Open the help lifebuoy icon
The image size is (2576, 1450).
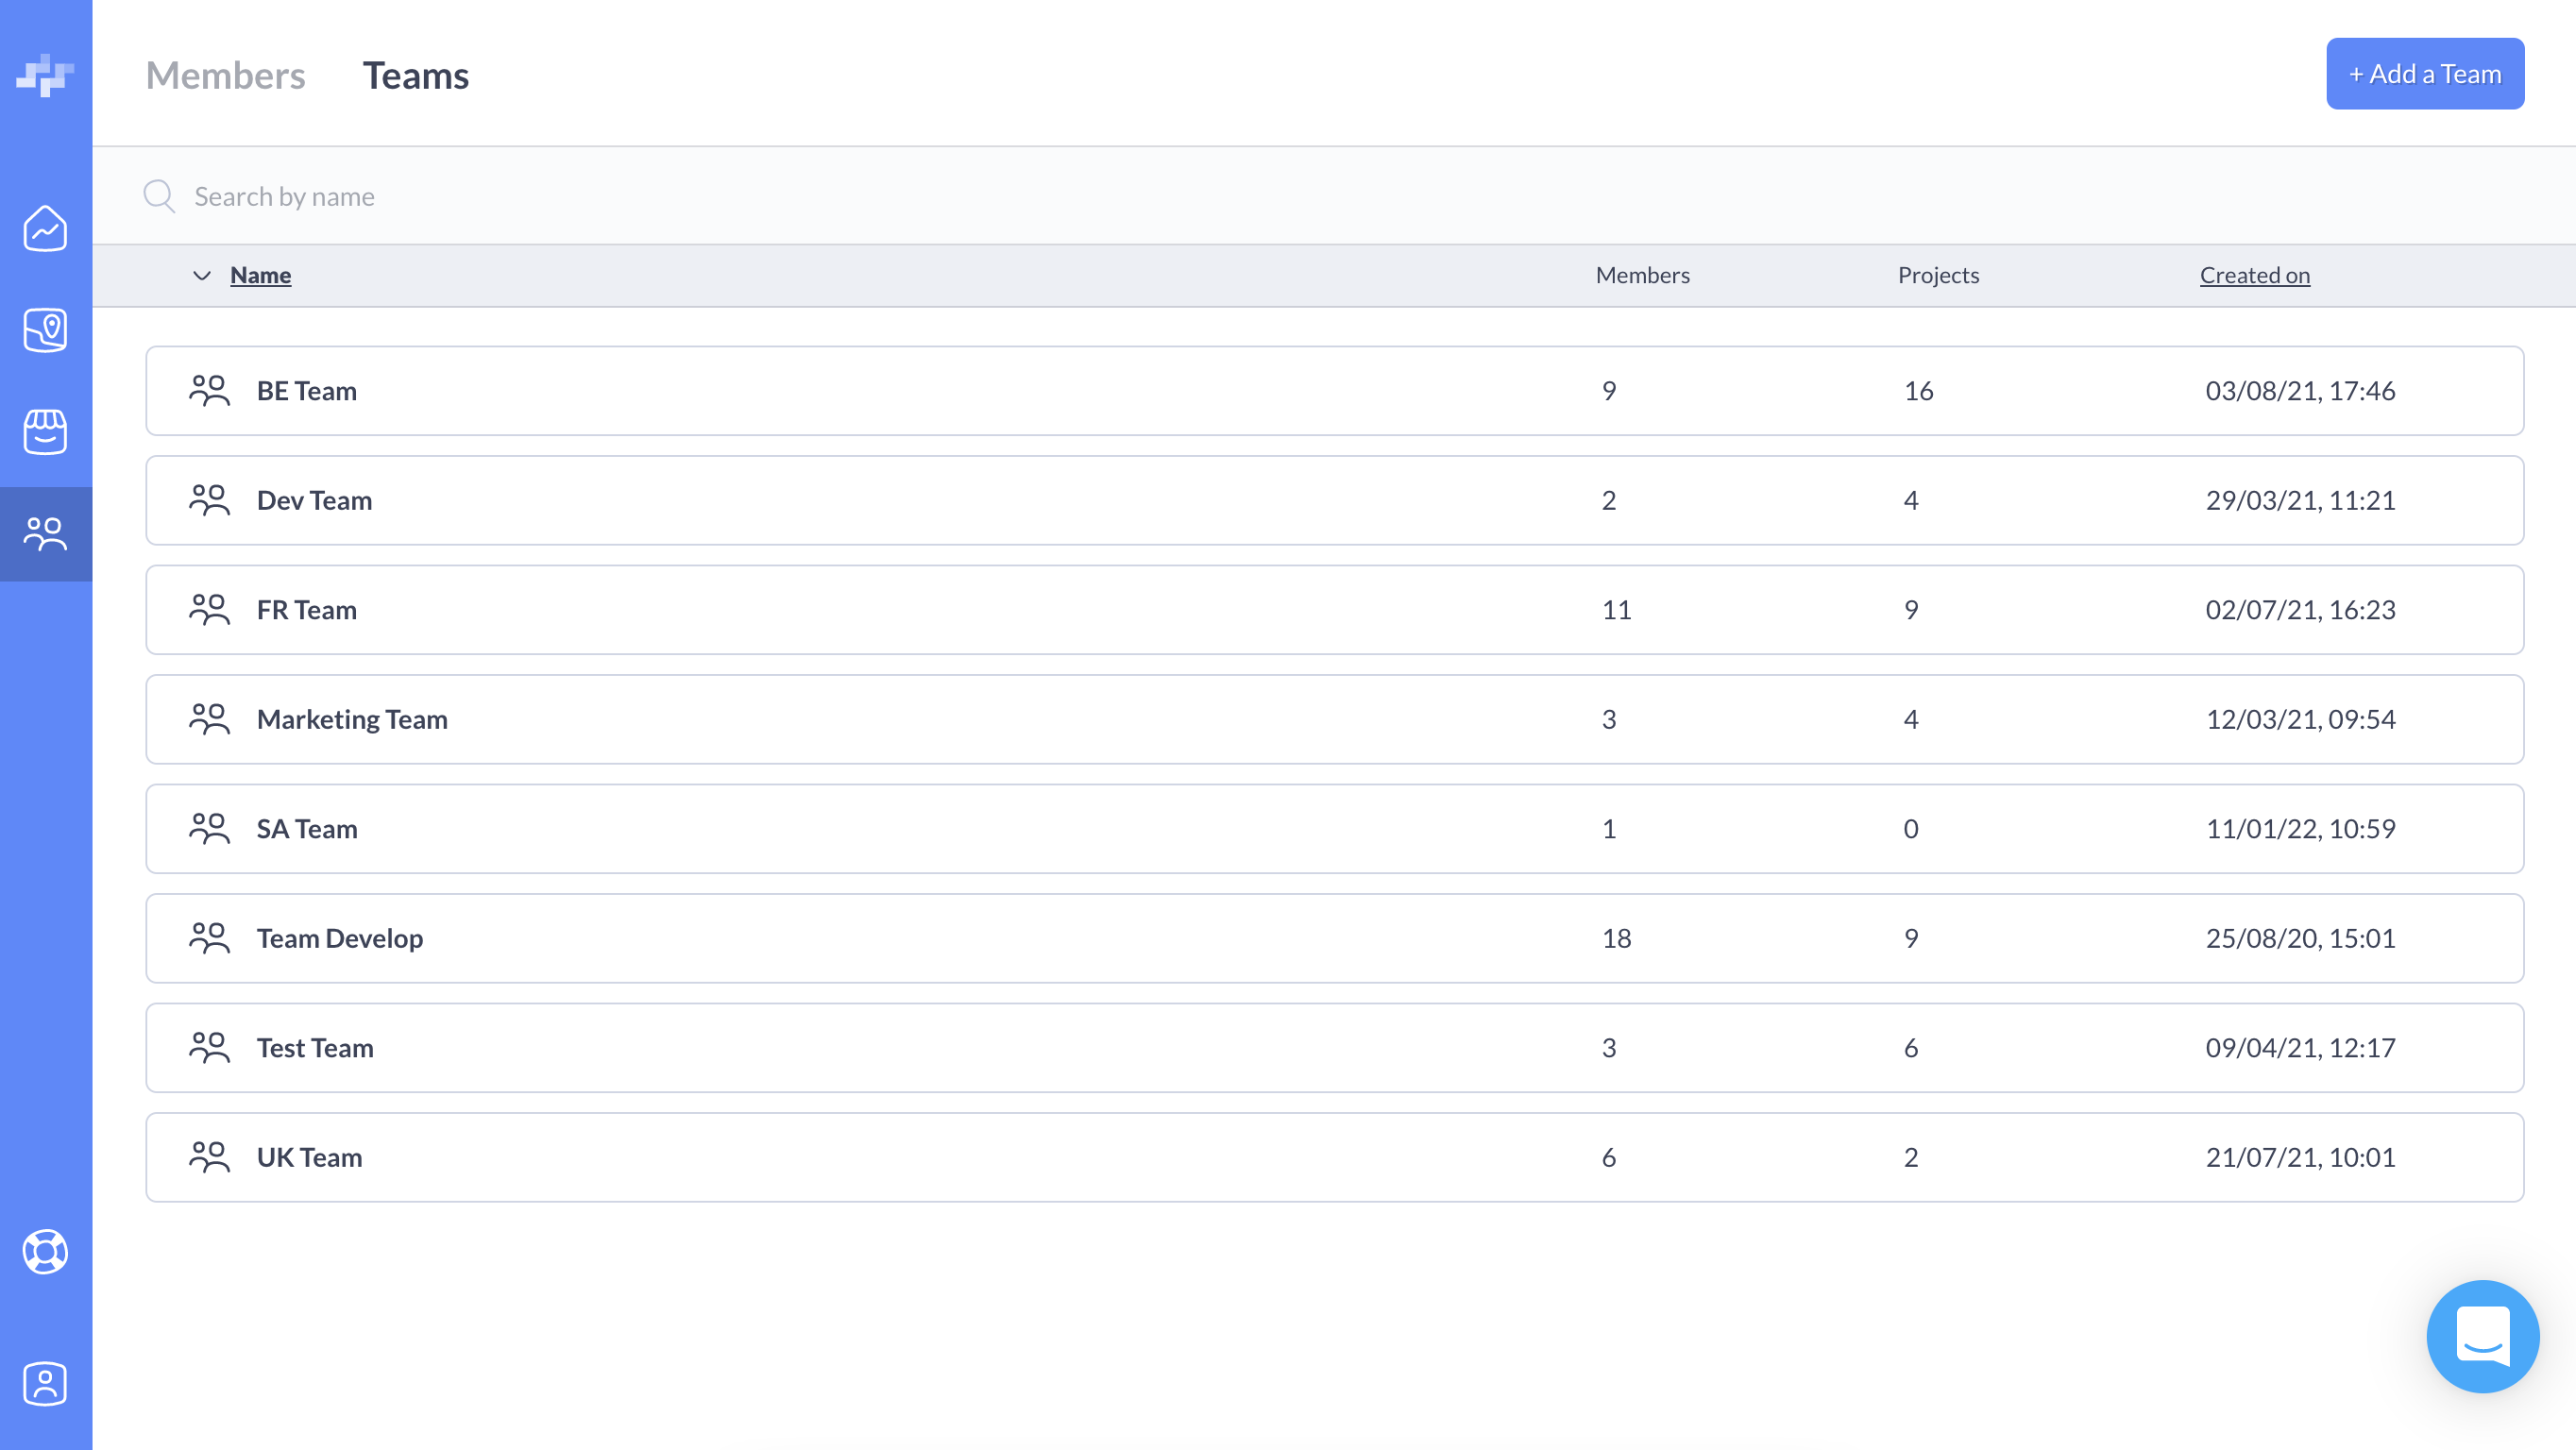[x=45, y=1252]
